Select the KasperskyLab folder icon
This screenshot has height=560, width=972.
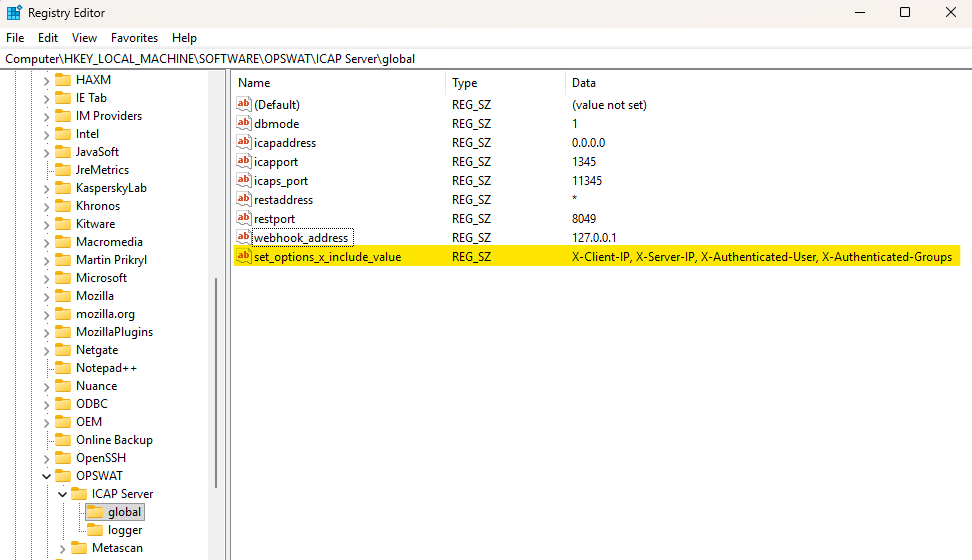click(x=64, y=188)
